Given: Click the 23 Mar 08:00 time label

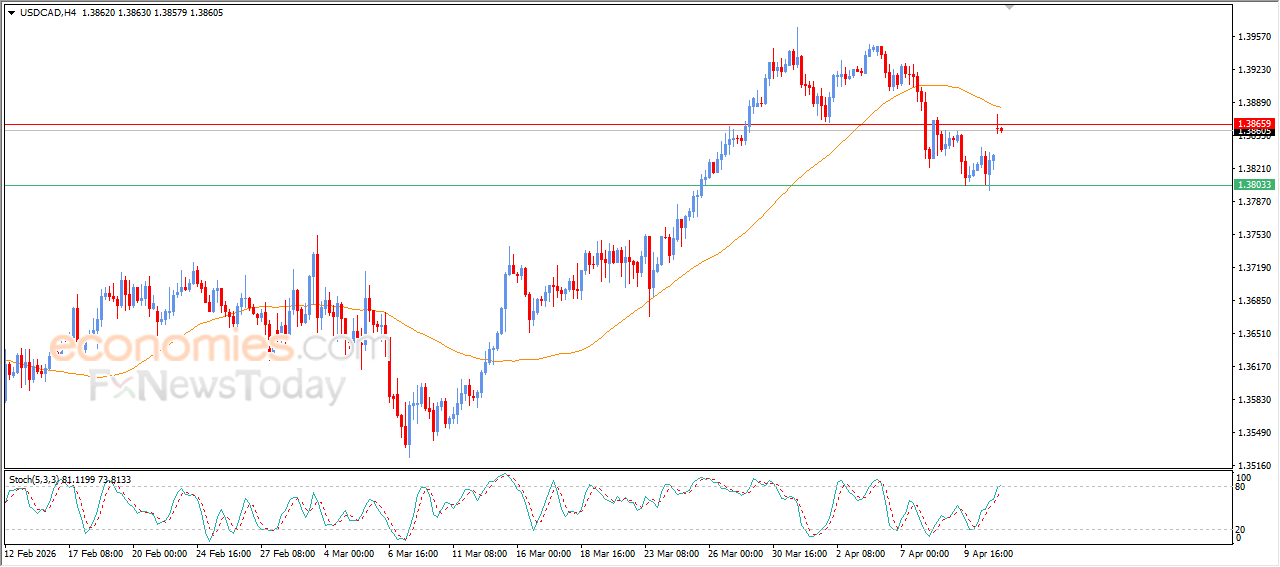Looking at the screenshot, I should click(668, 553).
